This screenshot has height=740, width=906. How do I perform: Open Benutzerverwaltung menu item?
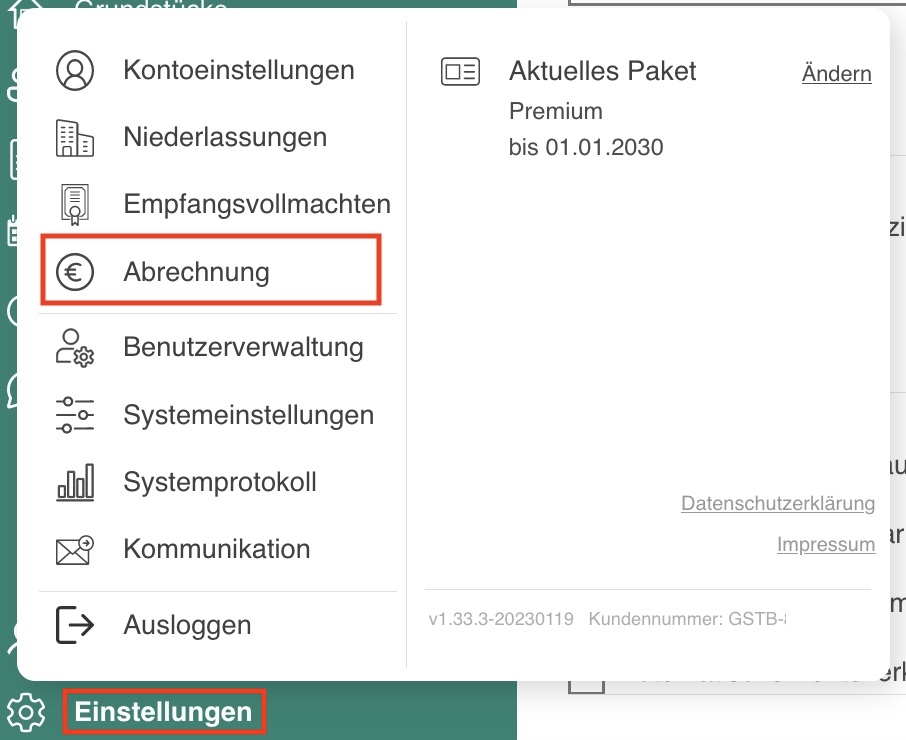click(x=243, y=348)
